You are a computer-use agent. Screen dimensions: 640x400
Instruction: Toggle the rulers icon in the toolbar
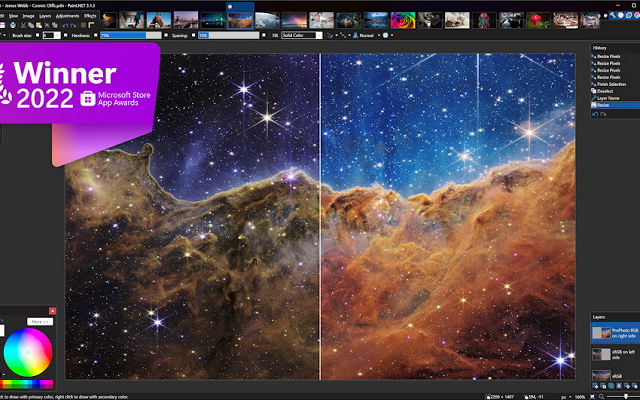tap(91, 25)
